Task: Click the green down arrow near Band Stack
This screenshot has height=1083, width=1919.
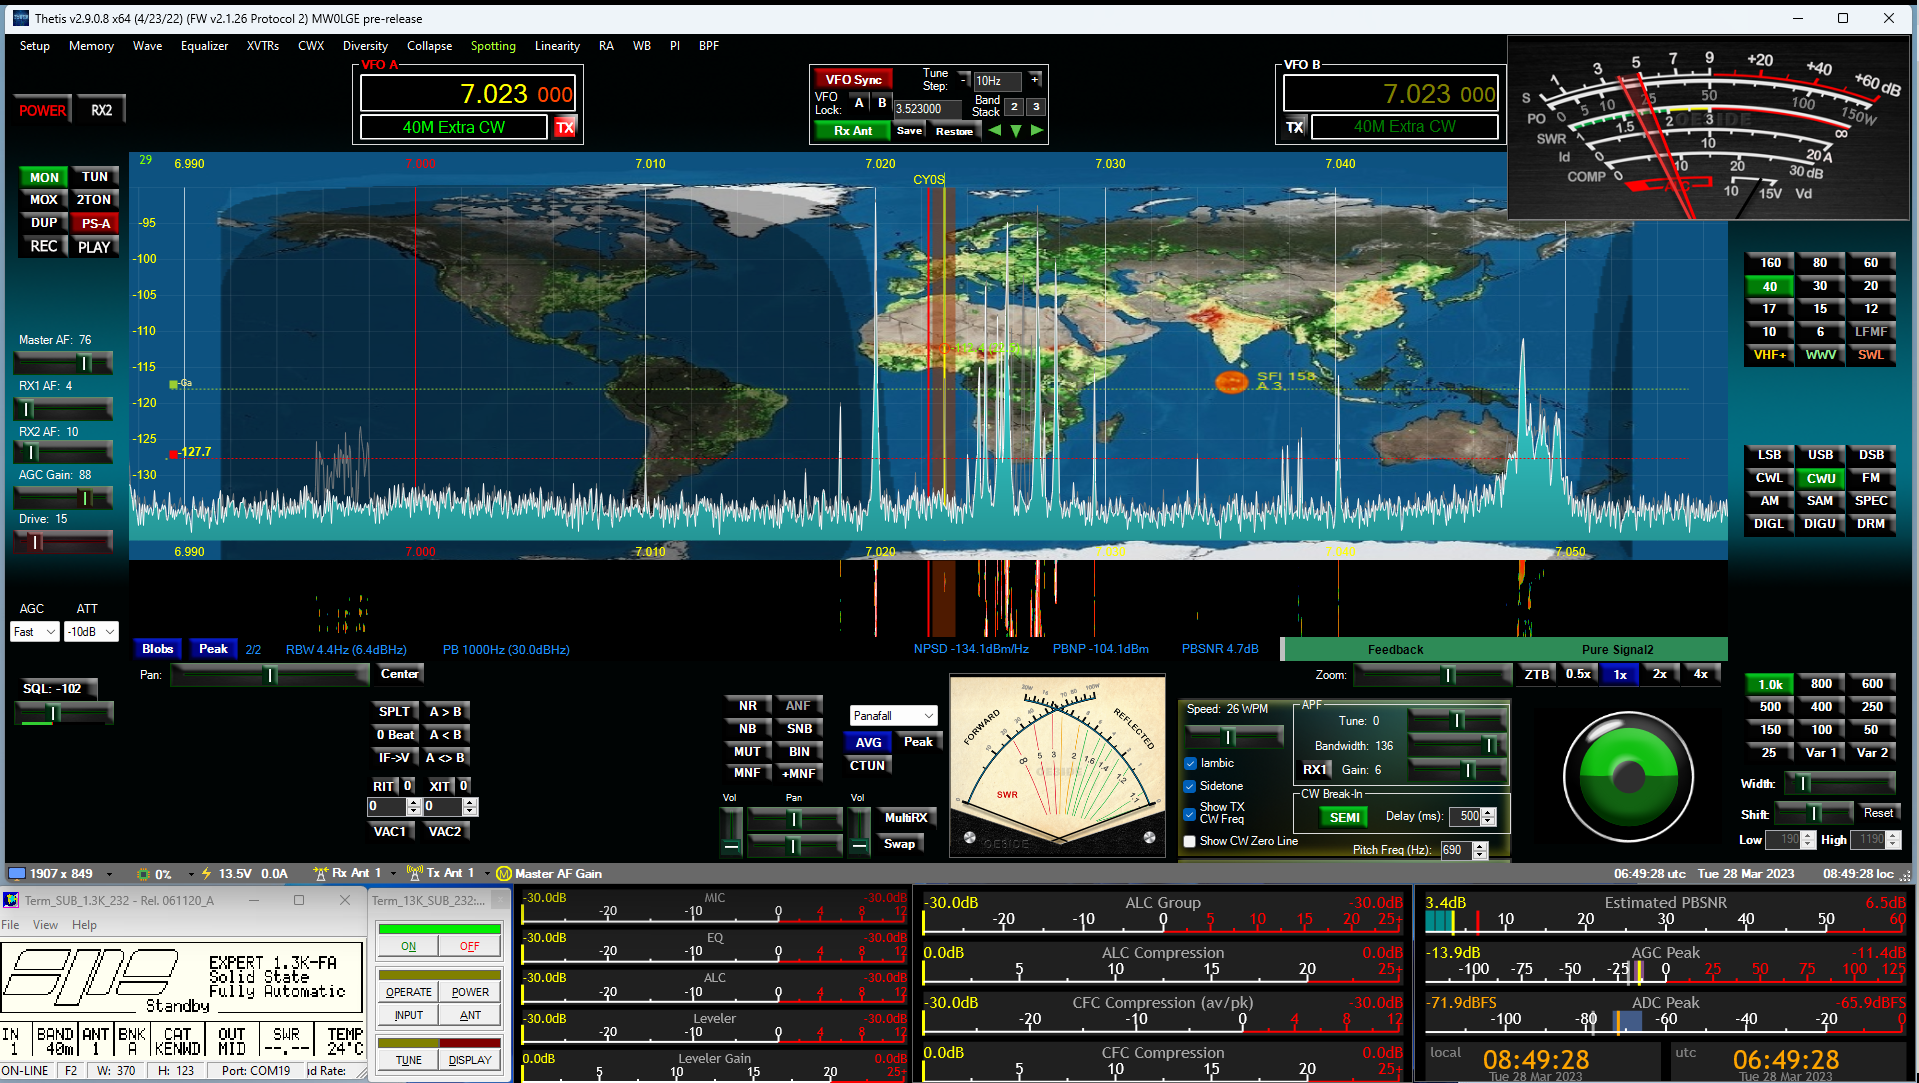Action: [1016, 131]
